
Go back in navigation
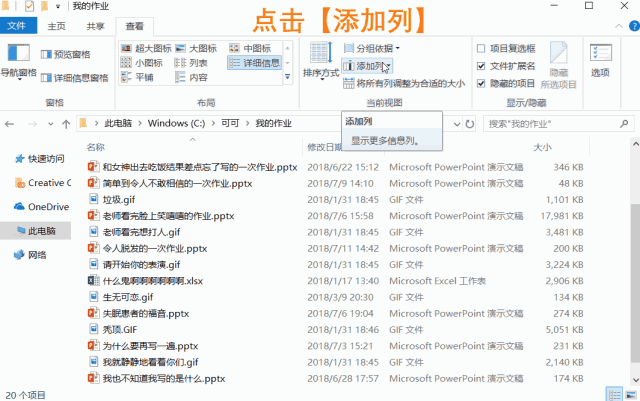point(10,124)
